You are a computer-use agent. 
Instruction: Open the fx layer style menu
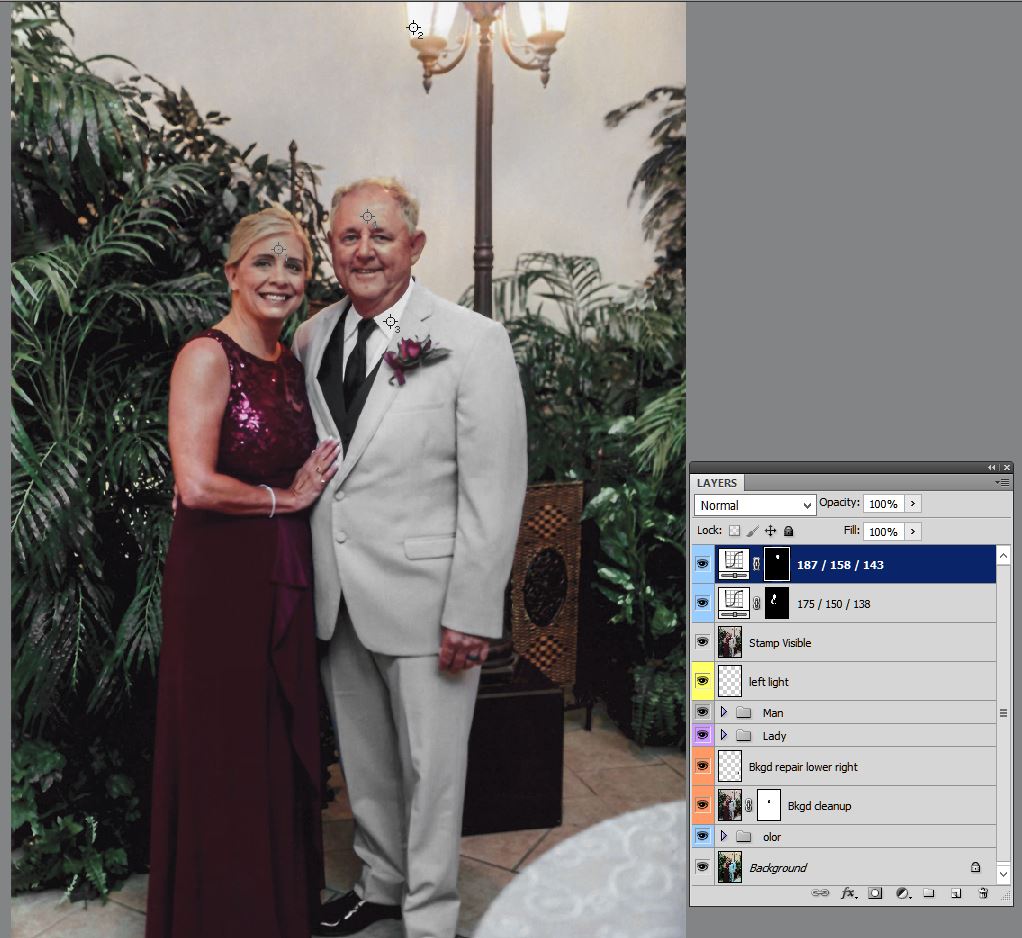tap(848, 893)
